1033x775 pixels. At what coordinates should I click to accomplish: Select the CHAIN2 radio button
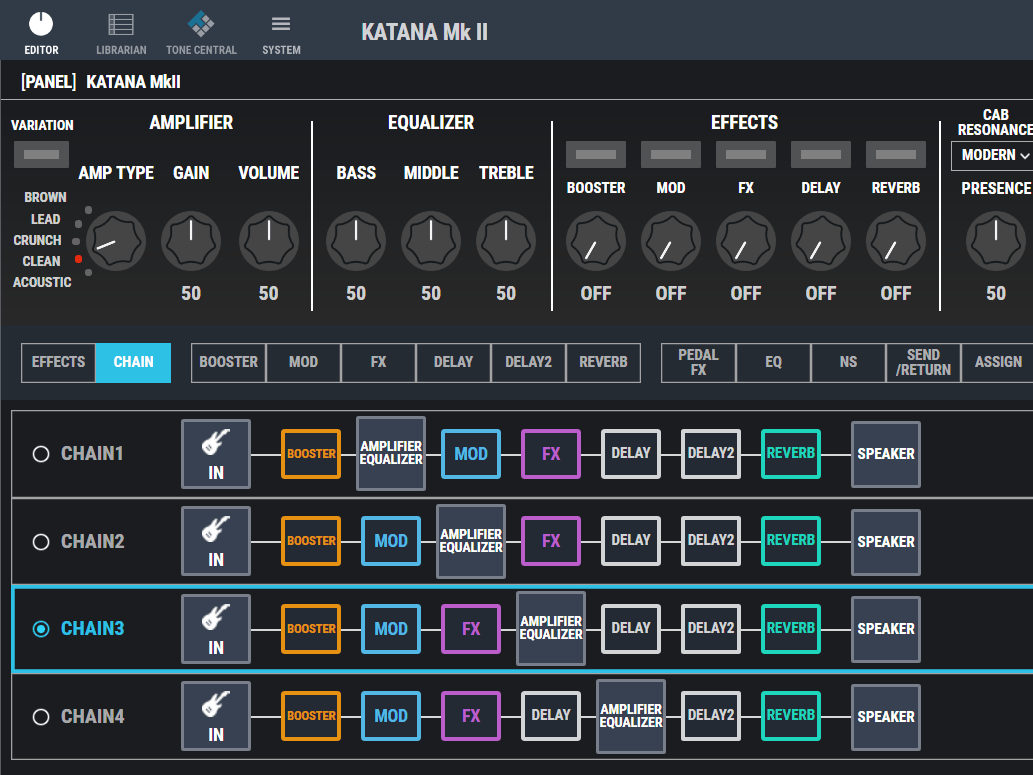pos(41,542)
